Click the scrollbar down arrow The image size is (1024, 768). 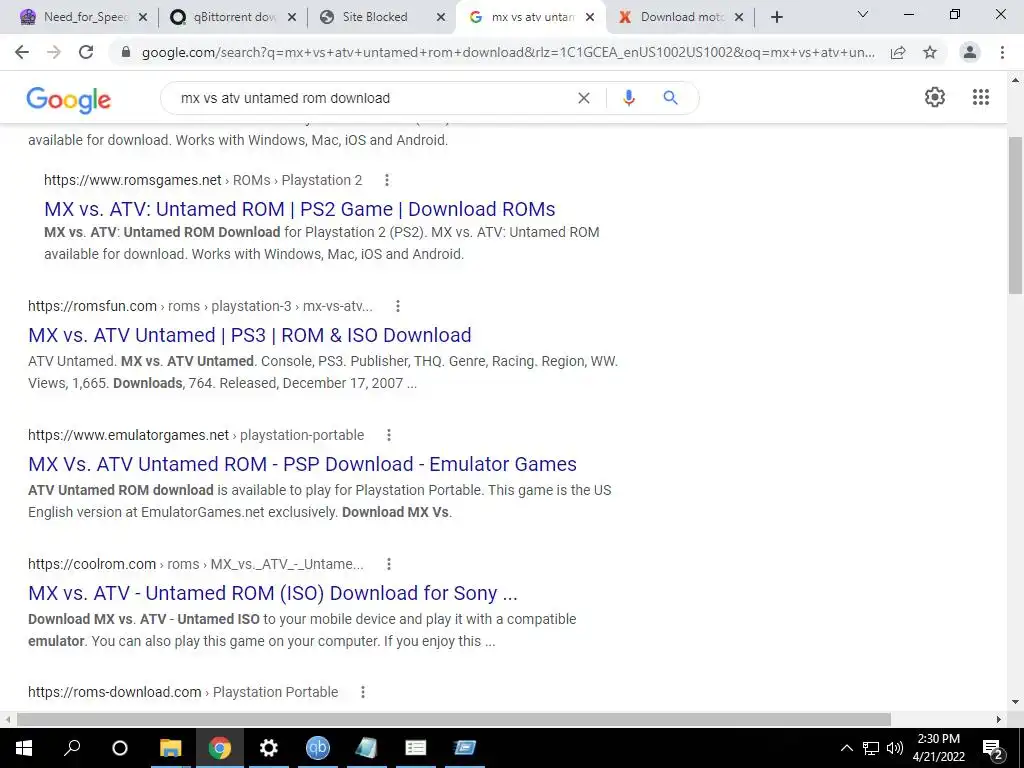pyautogui.click(x=1015, y=703)
